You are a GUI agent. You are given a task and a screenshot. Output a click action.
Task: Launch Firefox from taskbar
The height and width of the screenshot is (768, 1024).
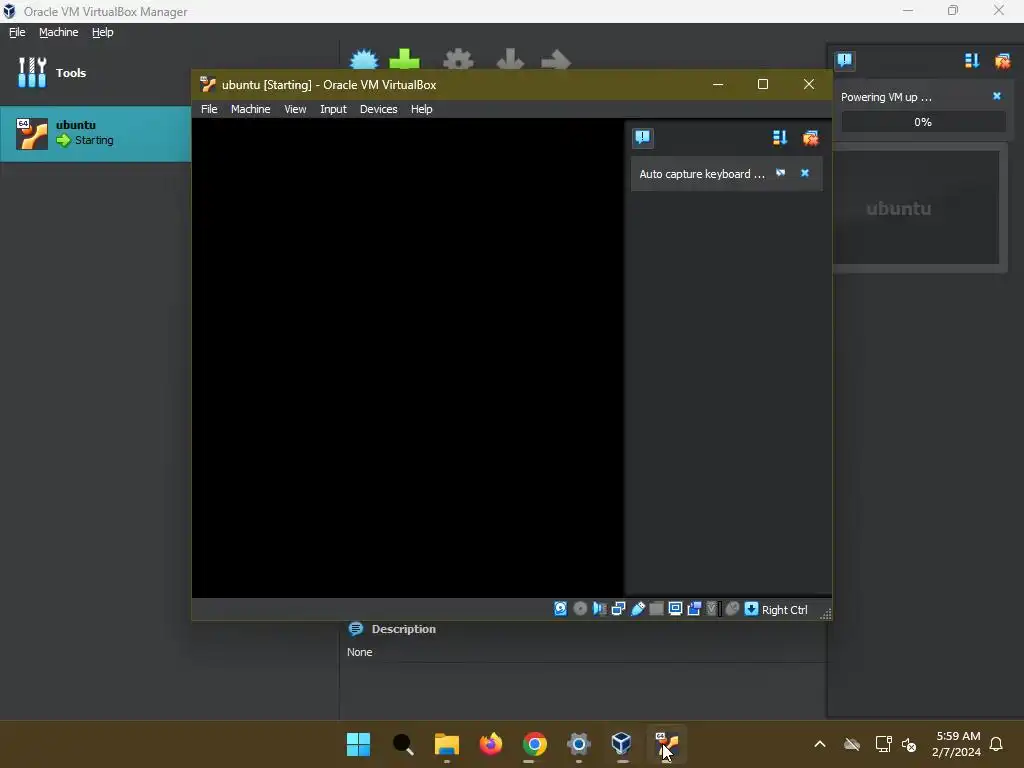[x=490, y=744]
